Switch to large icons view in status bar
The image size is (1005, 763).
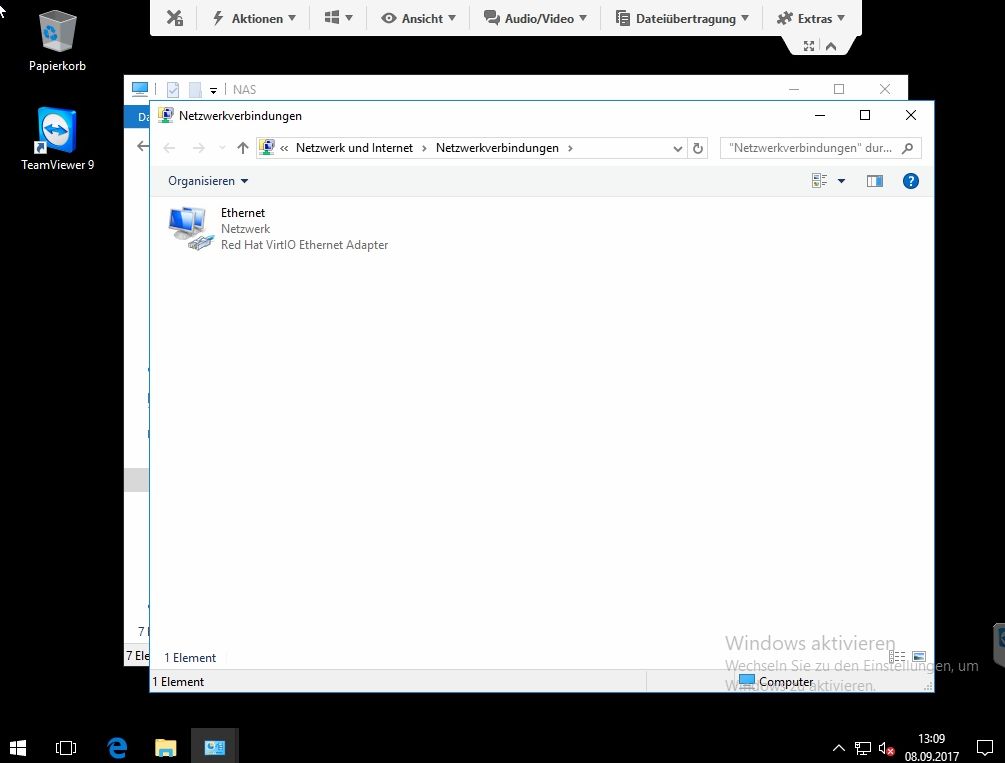click(x=918, y=657)
